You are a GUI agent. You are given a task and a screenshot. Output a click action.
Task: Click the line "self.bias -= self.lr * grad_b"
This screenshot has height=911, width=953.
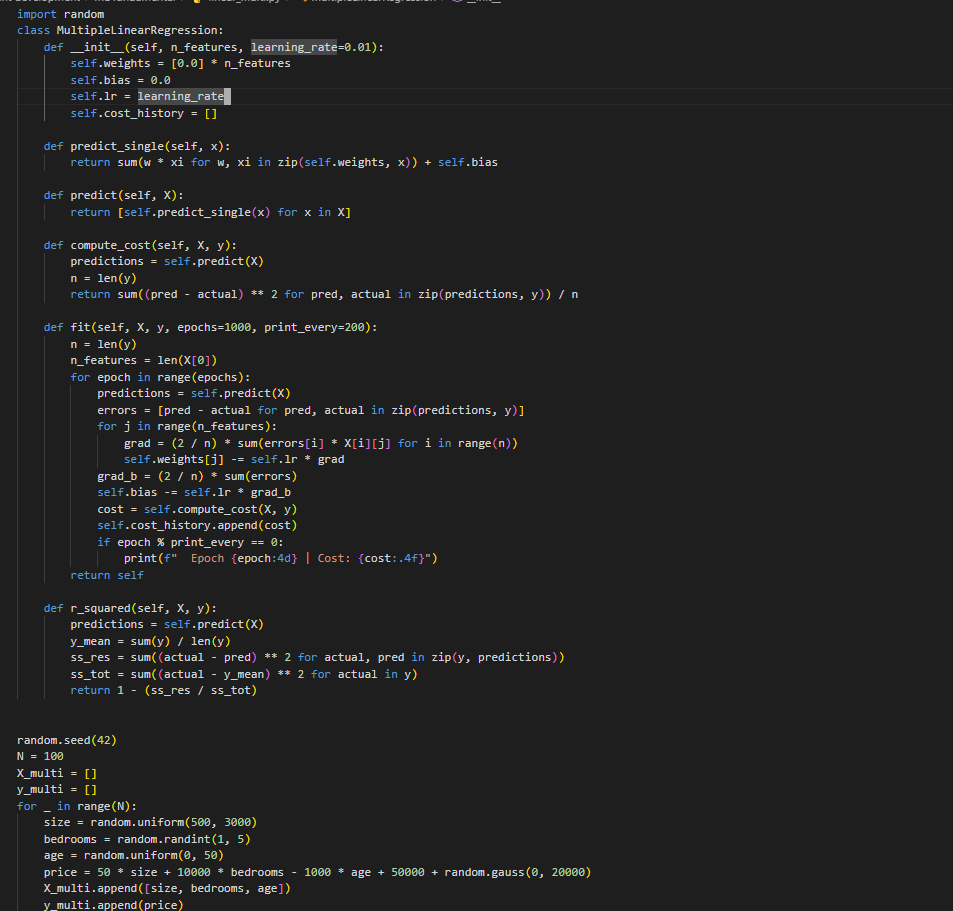(194, 493)
